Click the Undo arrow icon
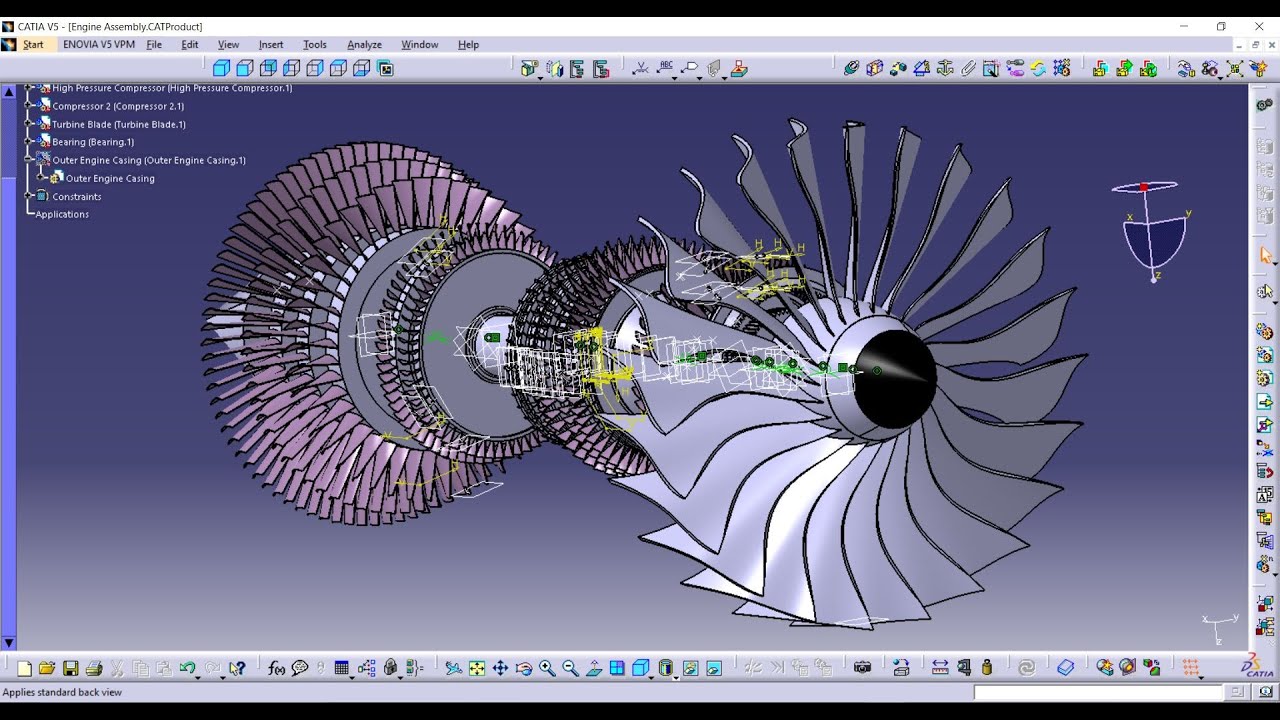The height and width of the screenshot is (720, 1280). (x=186, y=668)
